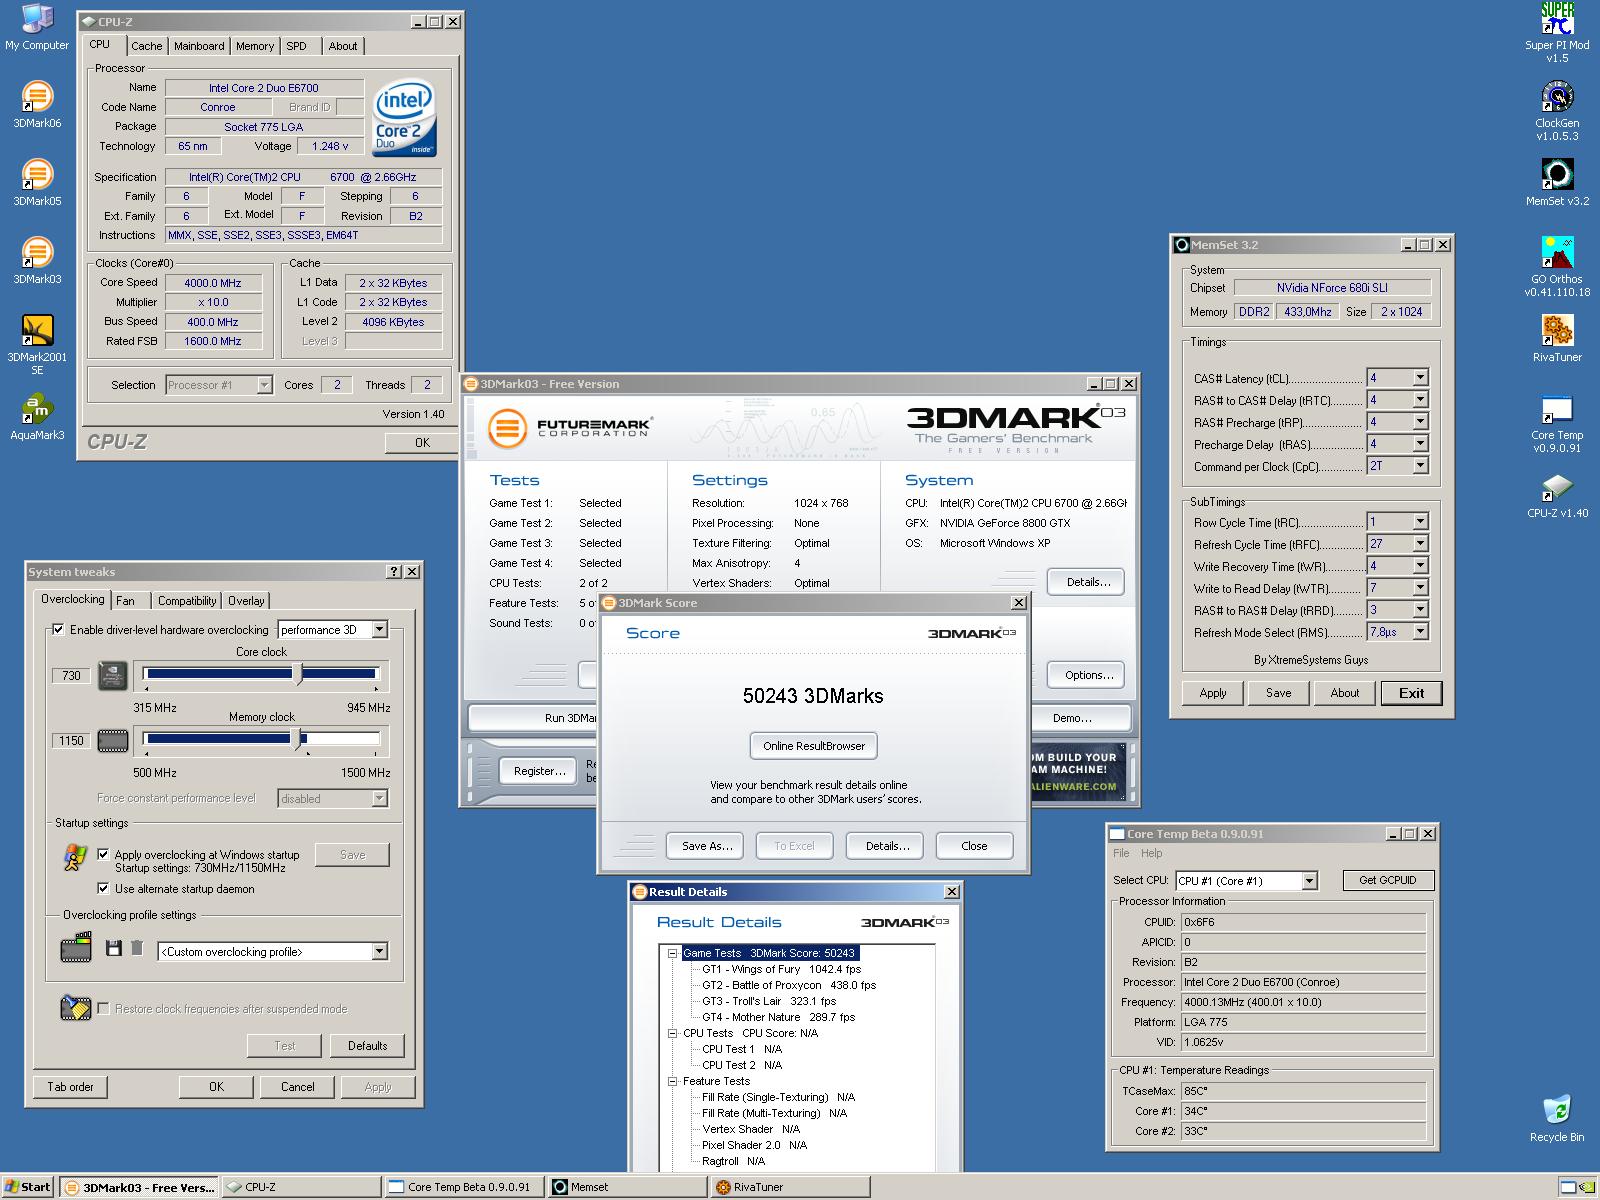
Task: Click Save As in 3DMark Score dialog
Action: [707, 846]
